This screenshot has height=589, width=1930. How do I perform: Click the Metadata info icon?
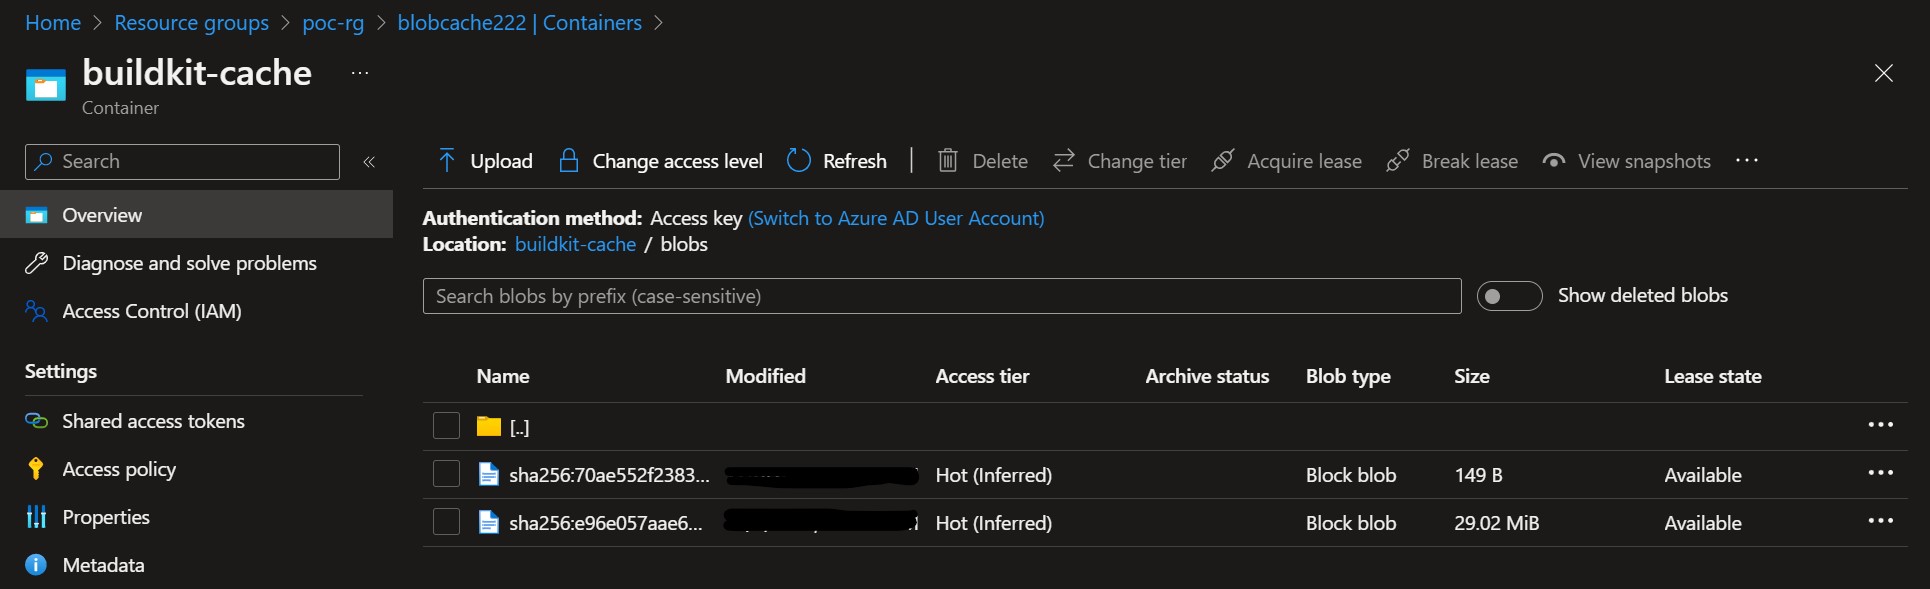tap(37, 565)
